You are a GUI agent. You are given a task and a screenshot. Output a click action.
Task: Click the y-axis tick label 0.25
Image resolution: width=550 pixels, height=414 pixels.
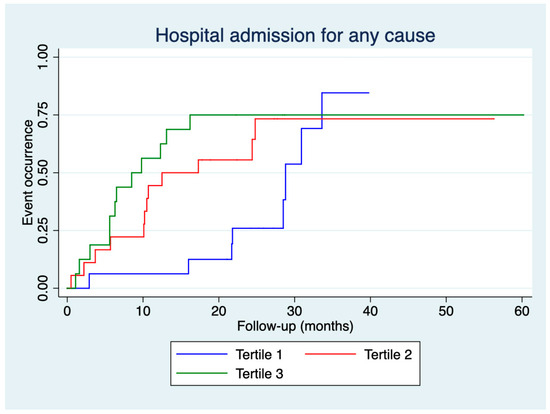[43, 231]
